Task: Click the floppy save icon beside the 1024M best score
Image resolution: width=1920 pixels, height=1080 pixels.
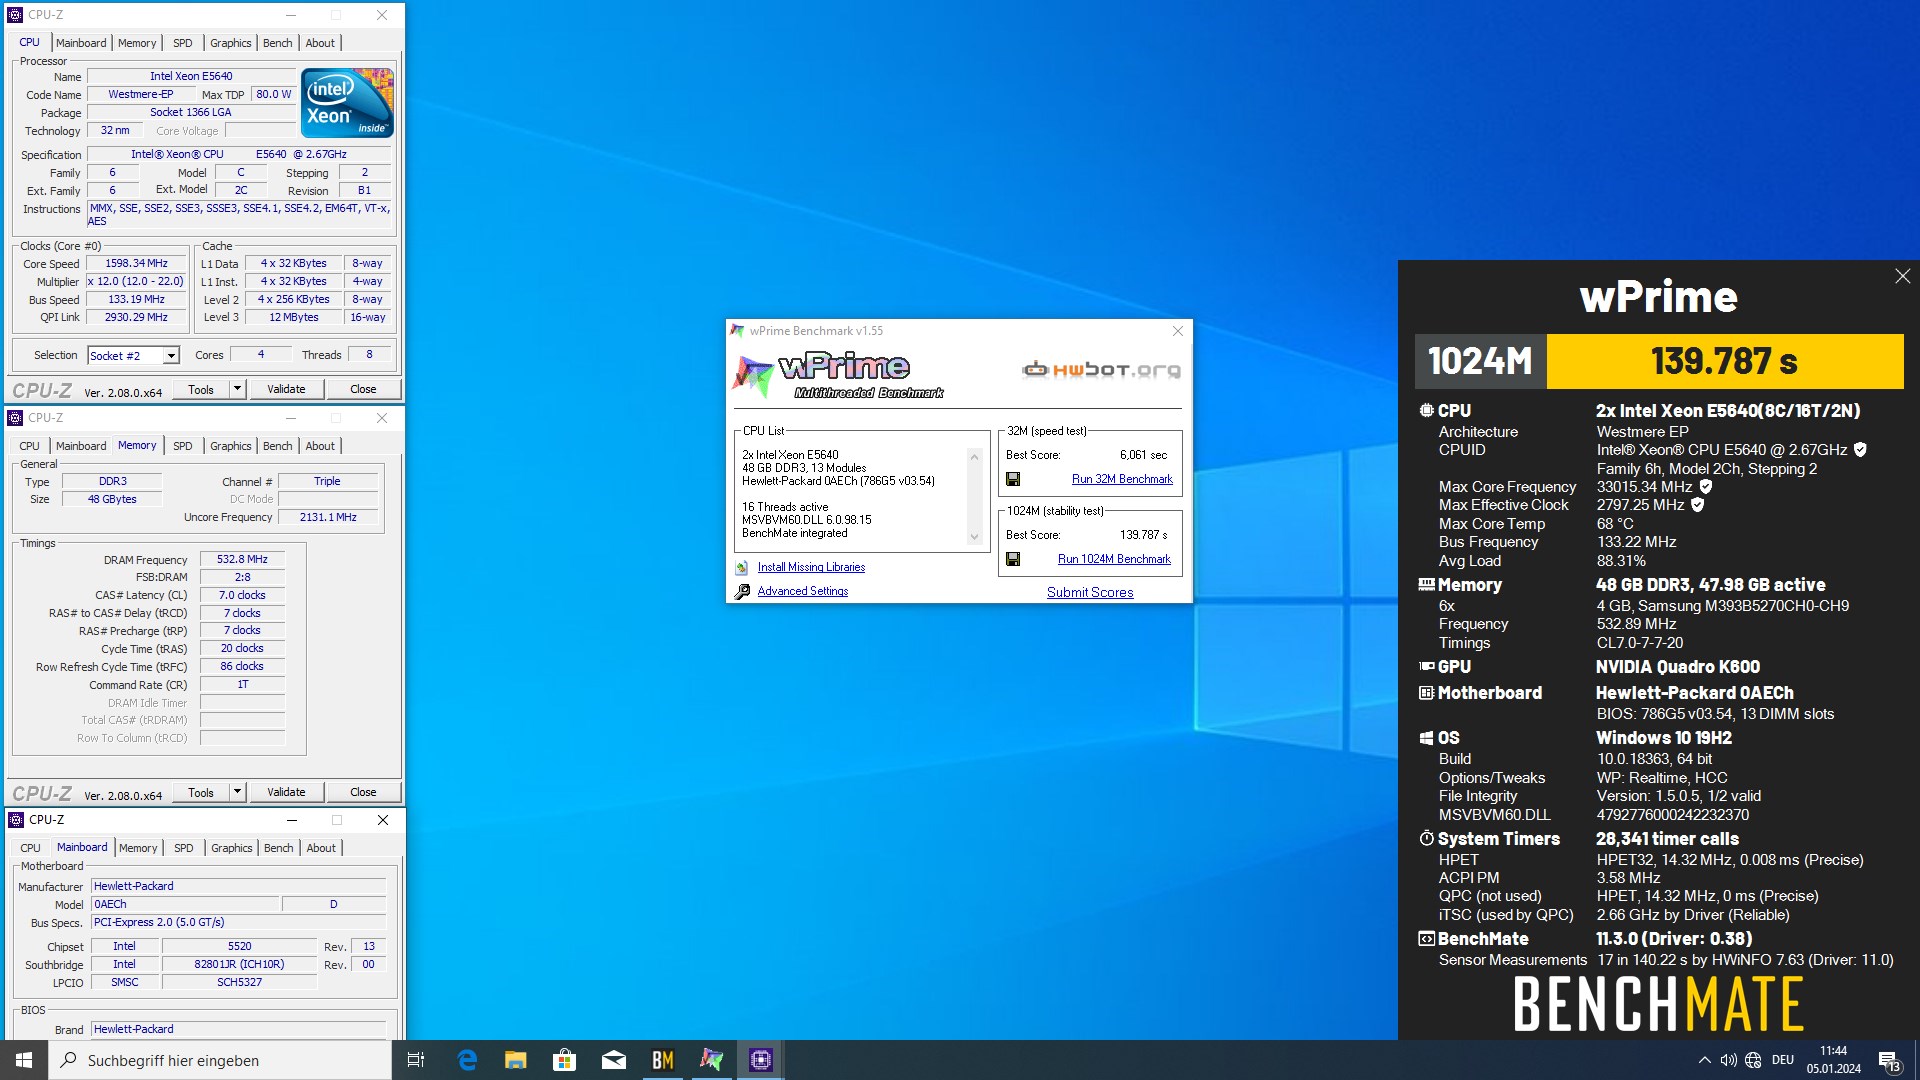Action: pyautogui.click(x=1013, y=559)
